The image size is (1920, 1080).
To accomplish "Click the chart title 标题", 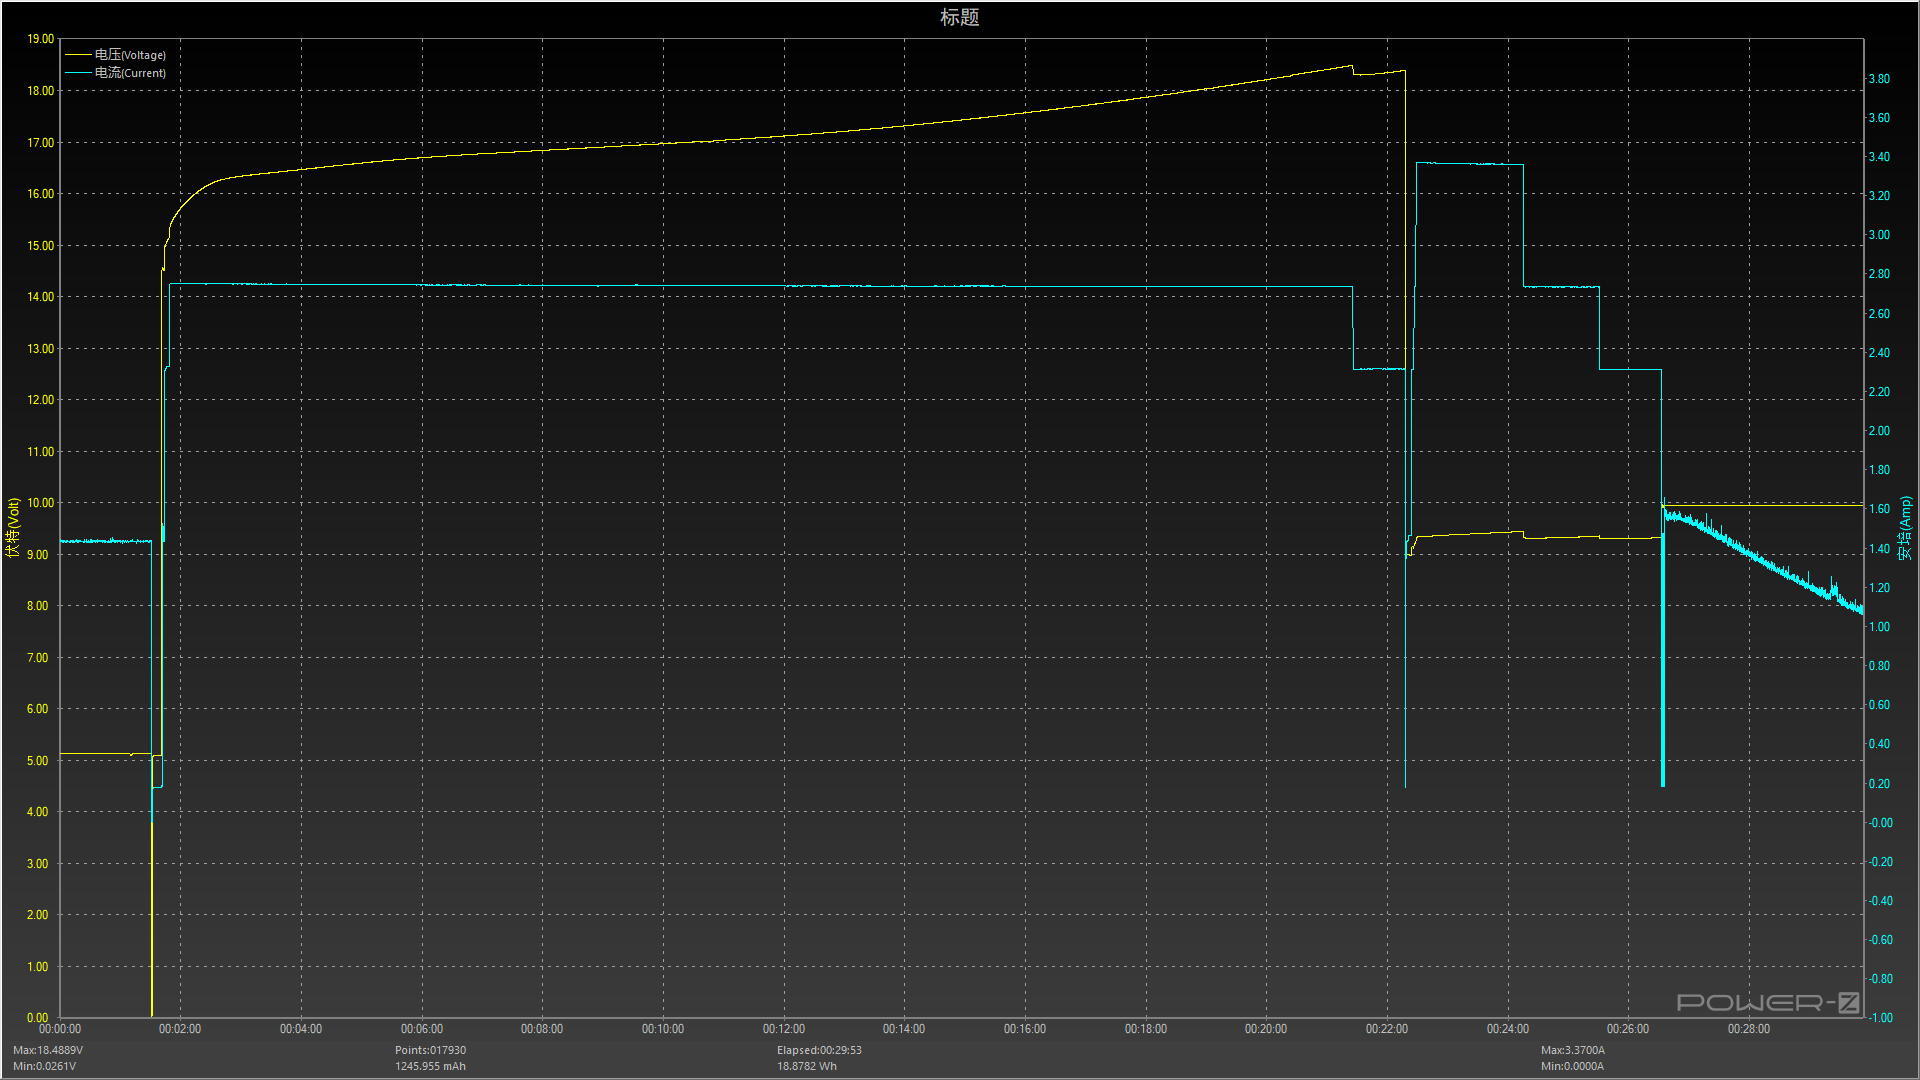I will [959, 17].
